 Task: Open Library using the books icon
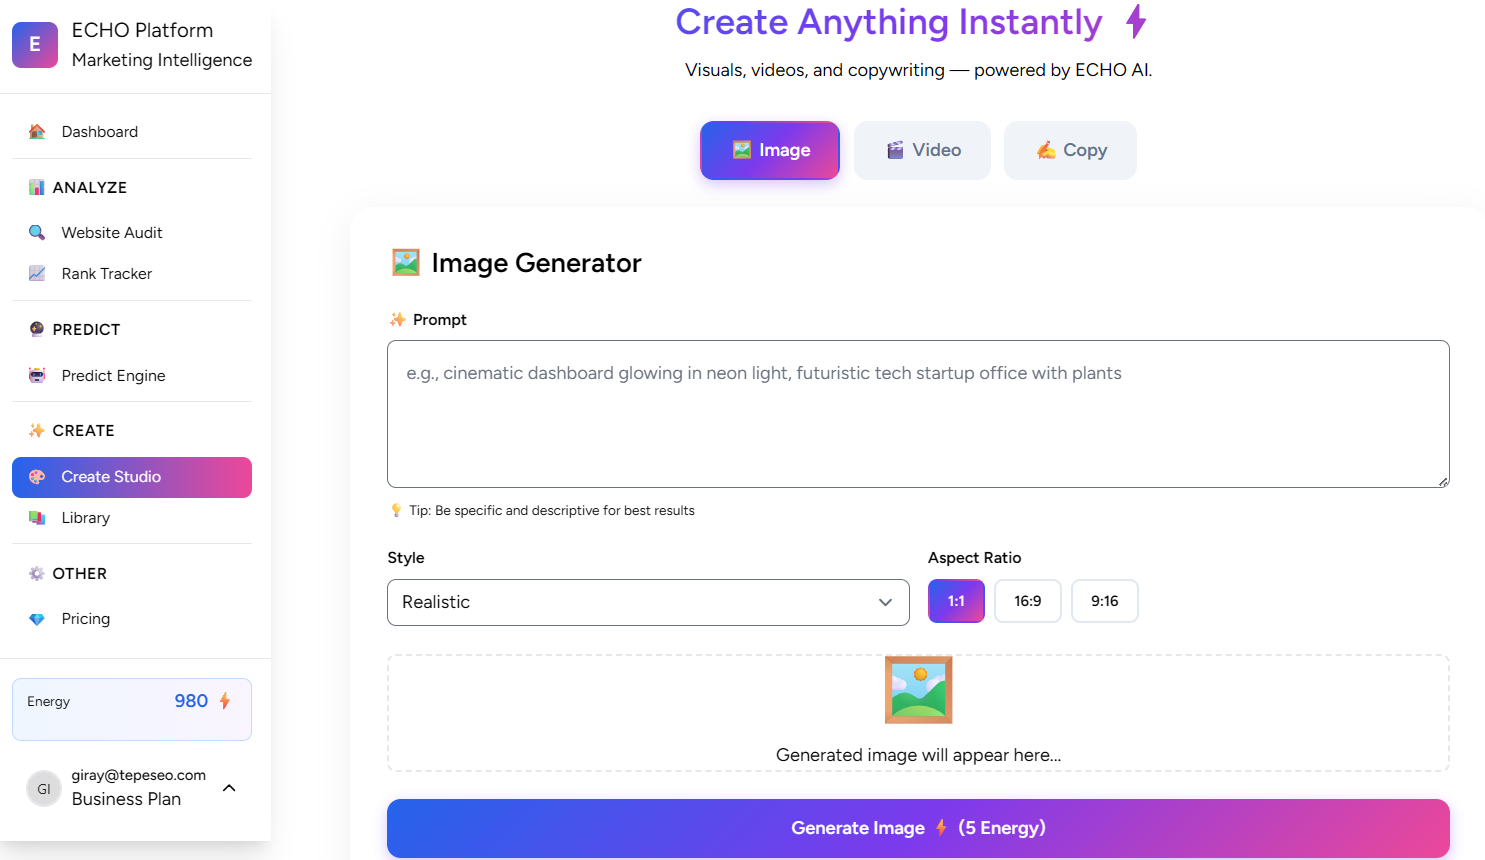coord(37,518)
